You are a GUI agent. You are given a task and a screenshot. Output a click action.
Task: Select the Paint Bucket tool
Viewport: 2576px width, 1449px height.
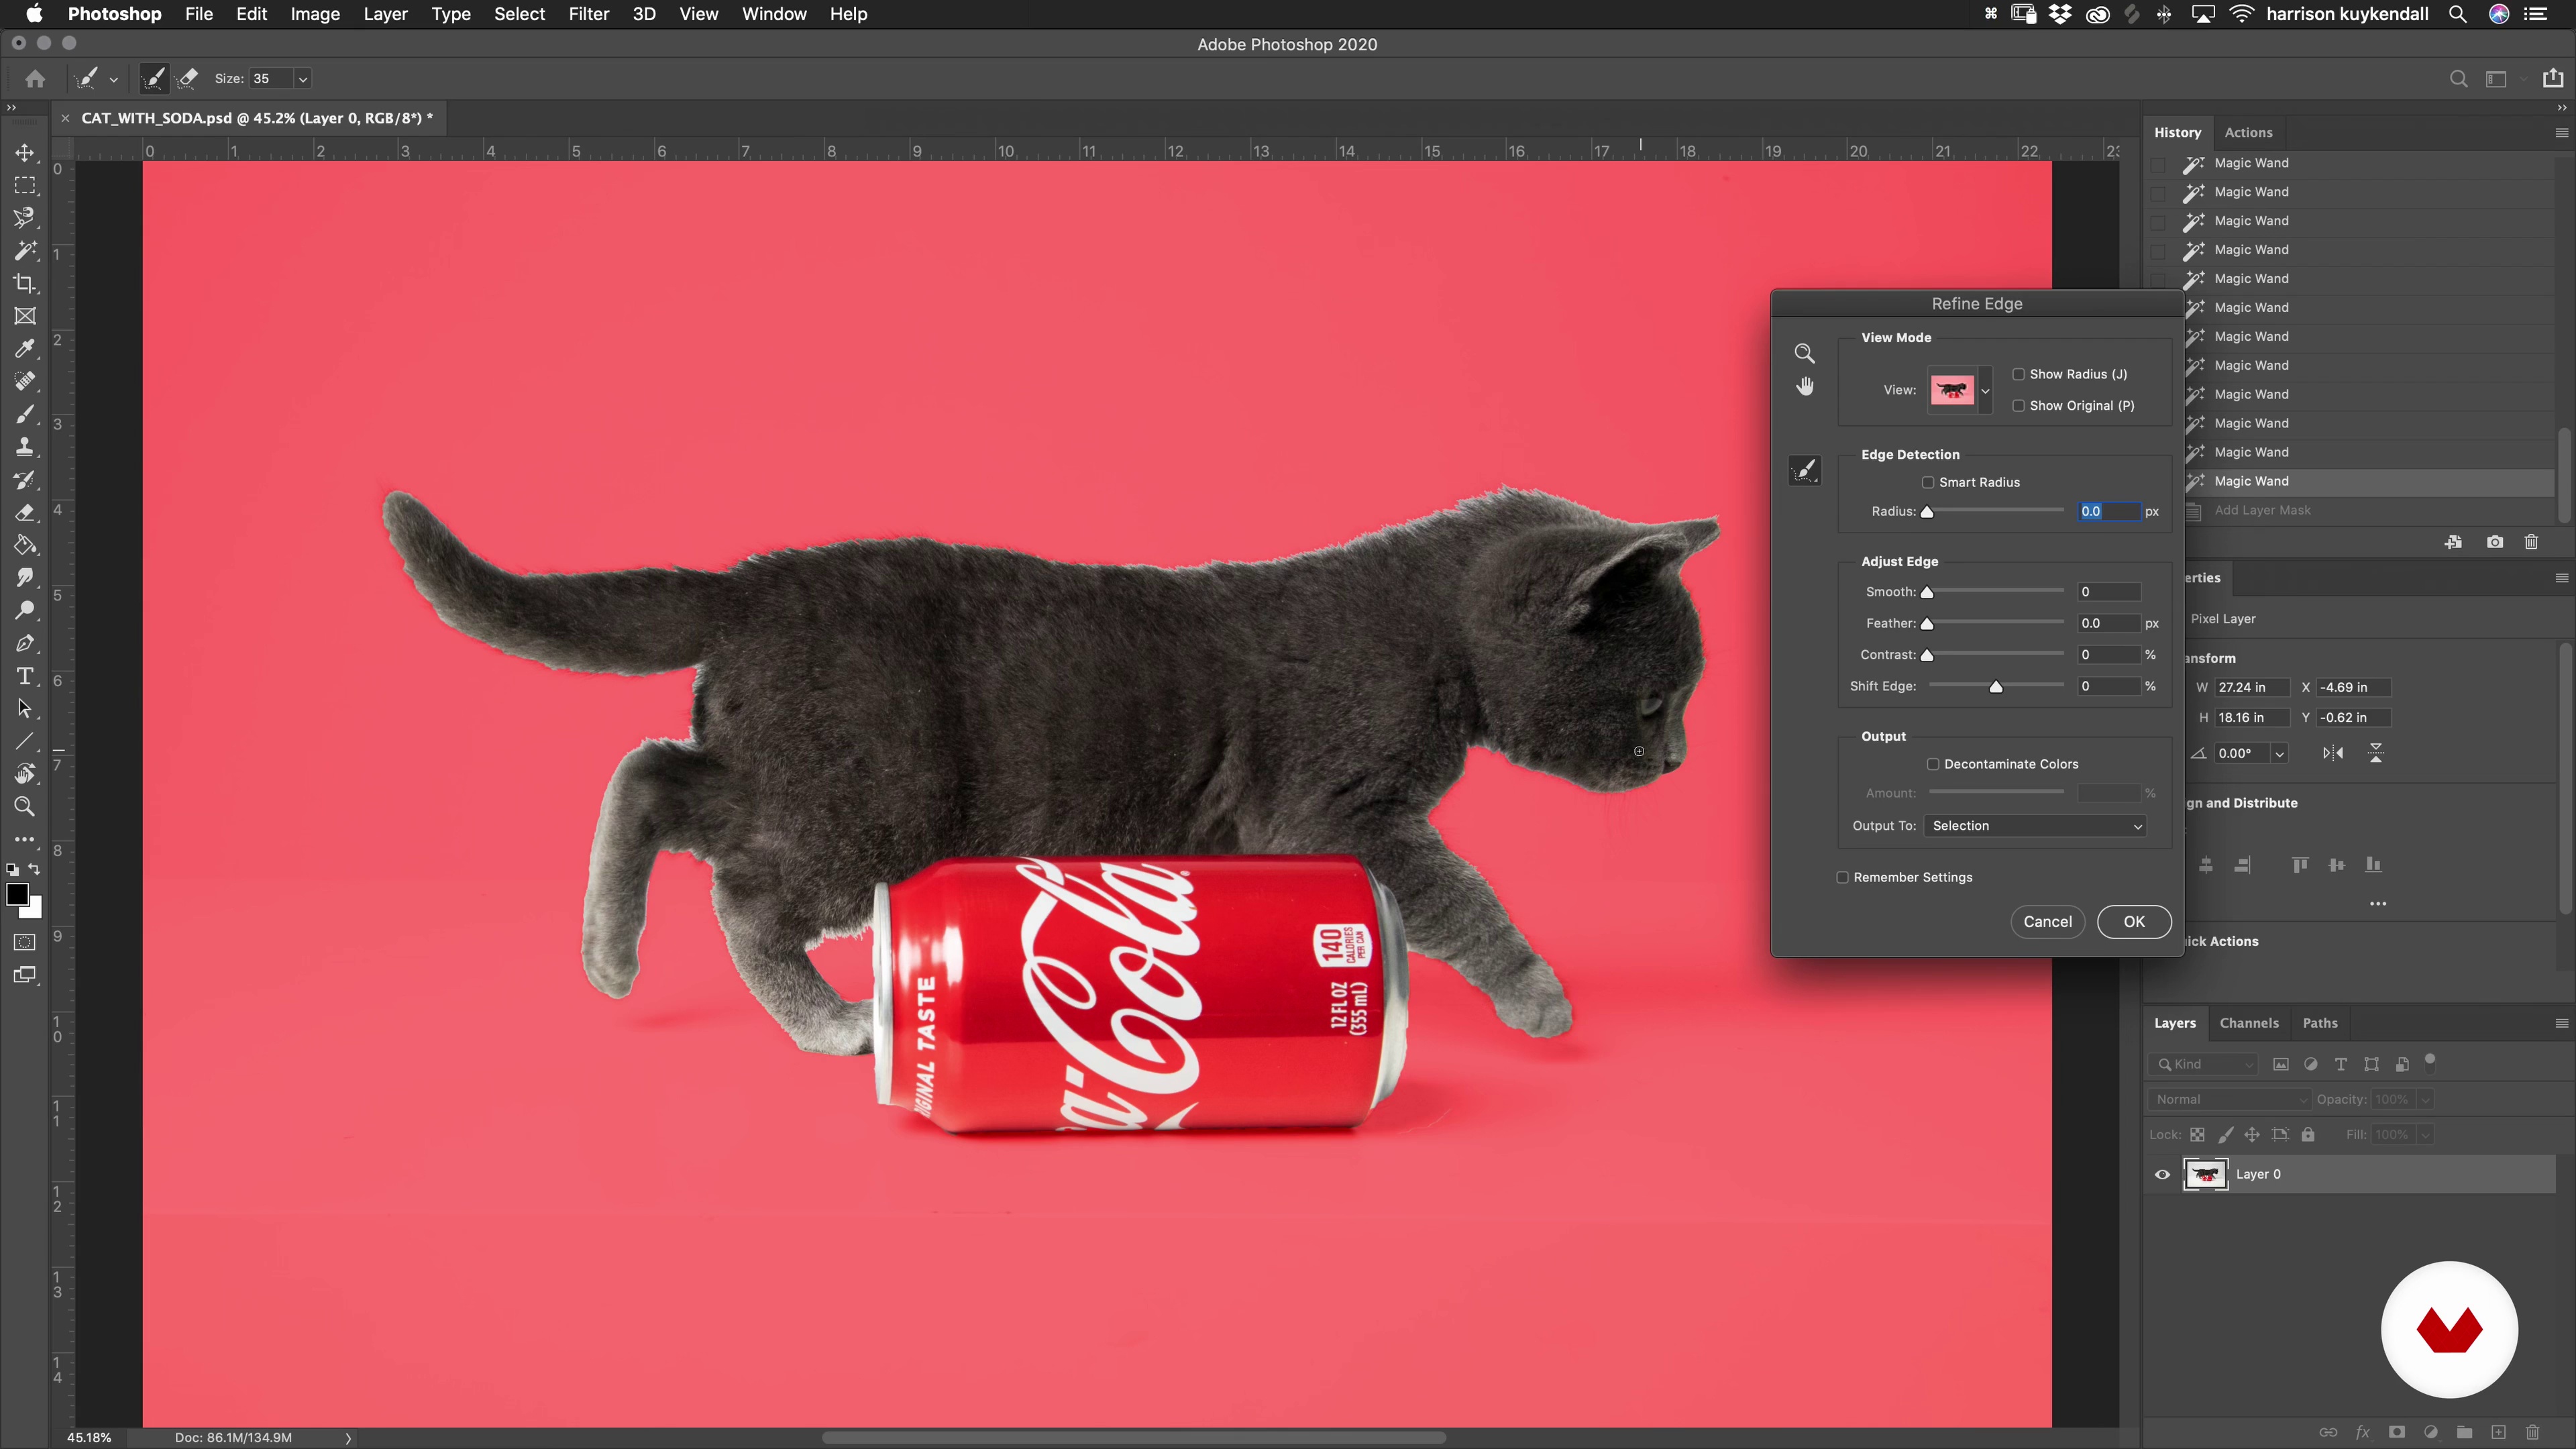tap(25, 545)
